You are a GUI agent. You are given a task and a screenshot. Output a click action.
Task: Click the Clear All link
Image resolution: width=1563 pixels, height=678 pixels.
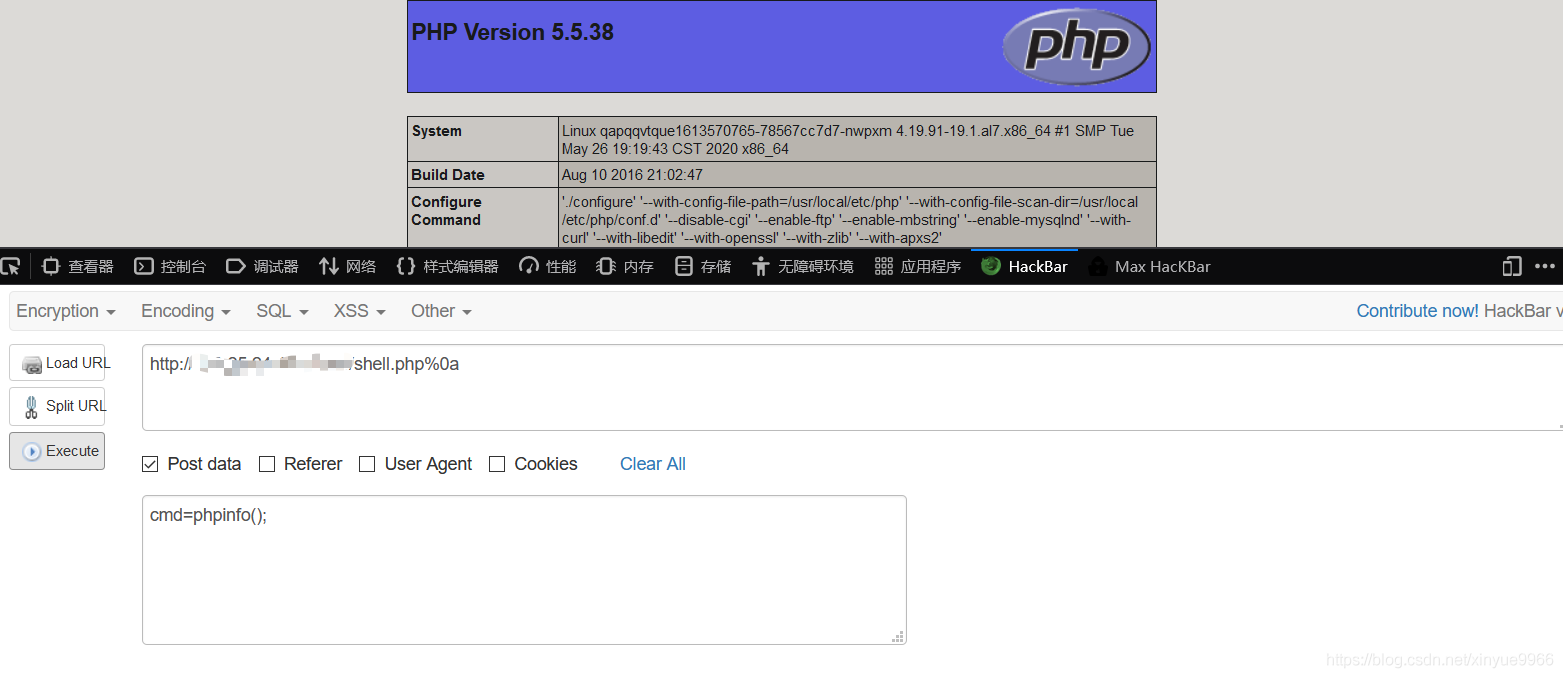coord(653,464)
